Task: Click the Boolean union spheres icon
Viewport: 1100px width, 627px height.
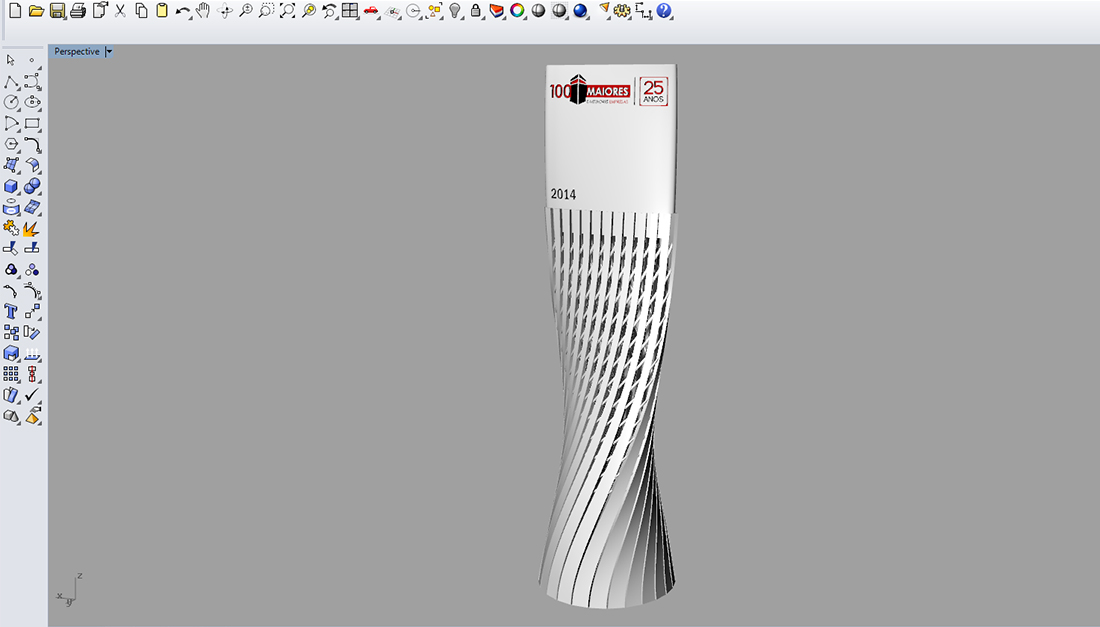Action: click(32, 187)
